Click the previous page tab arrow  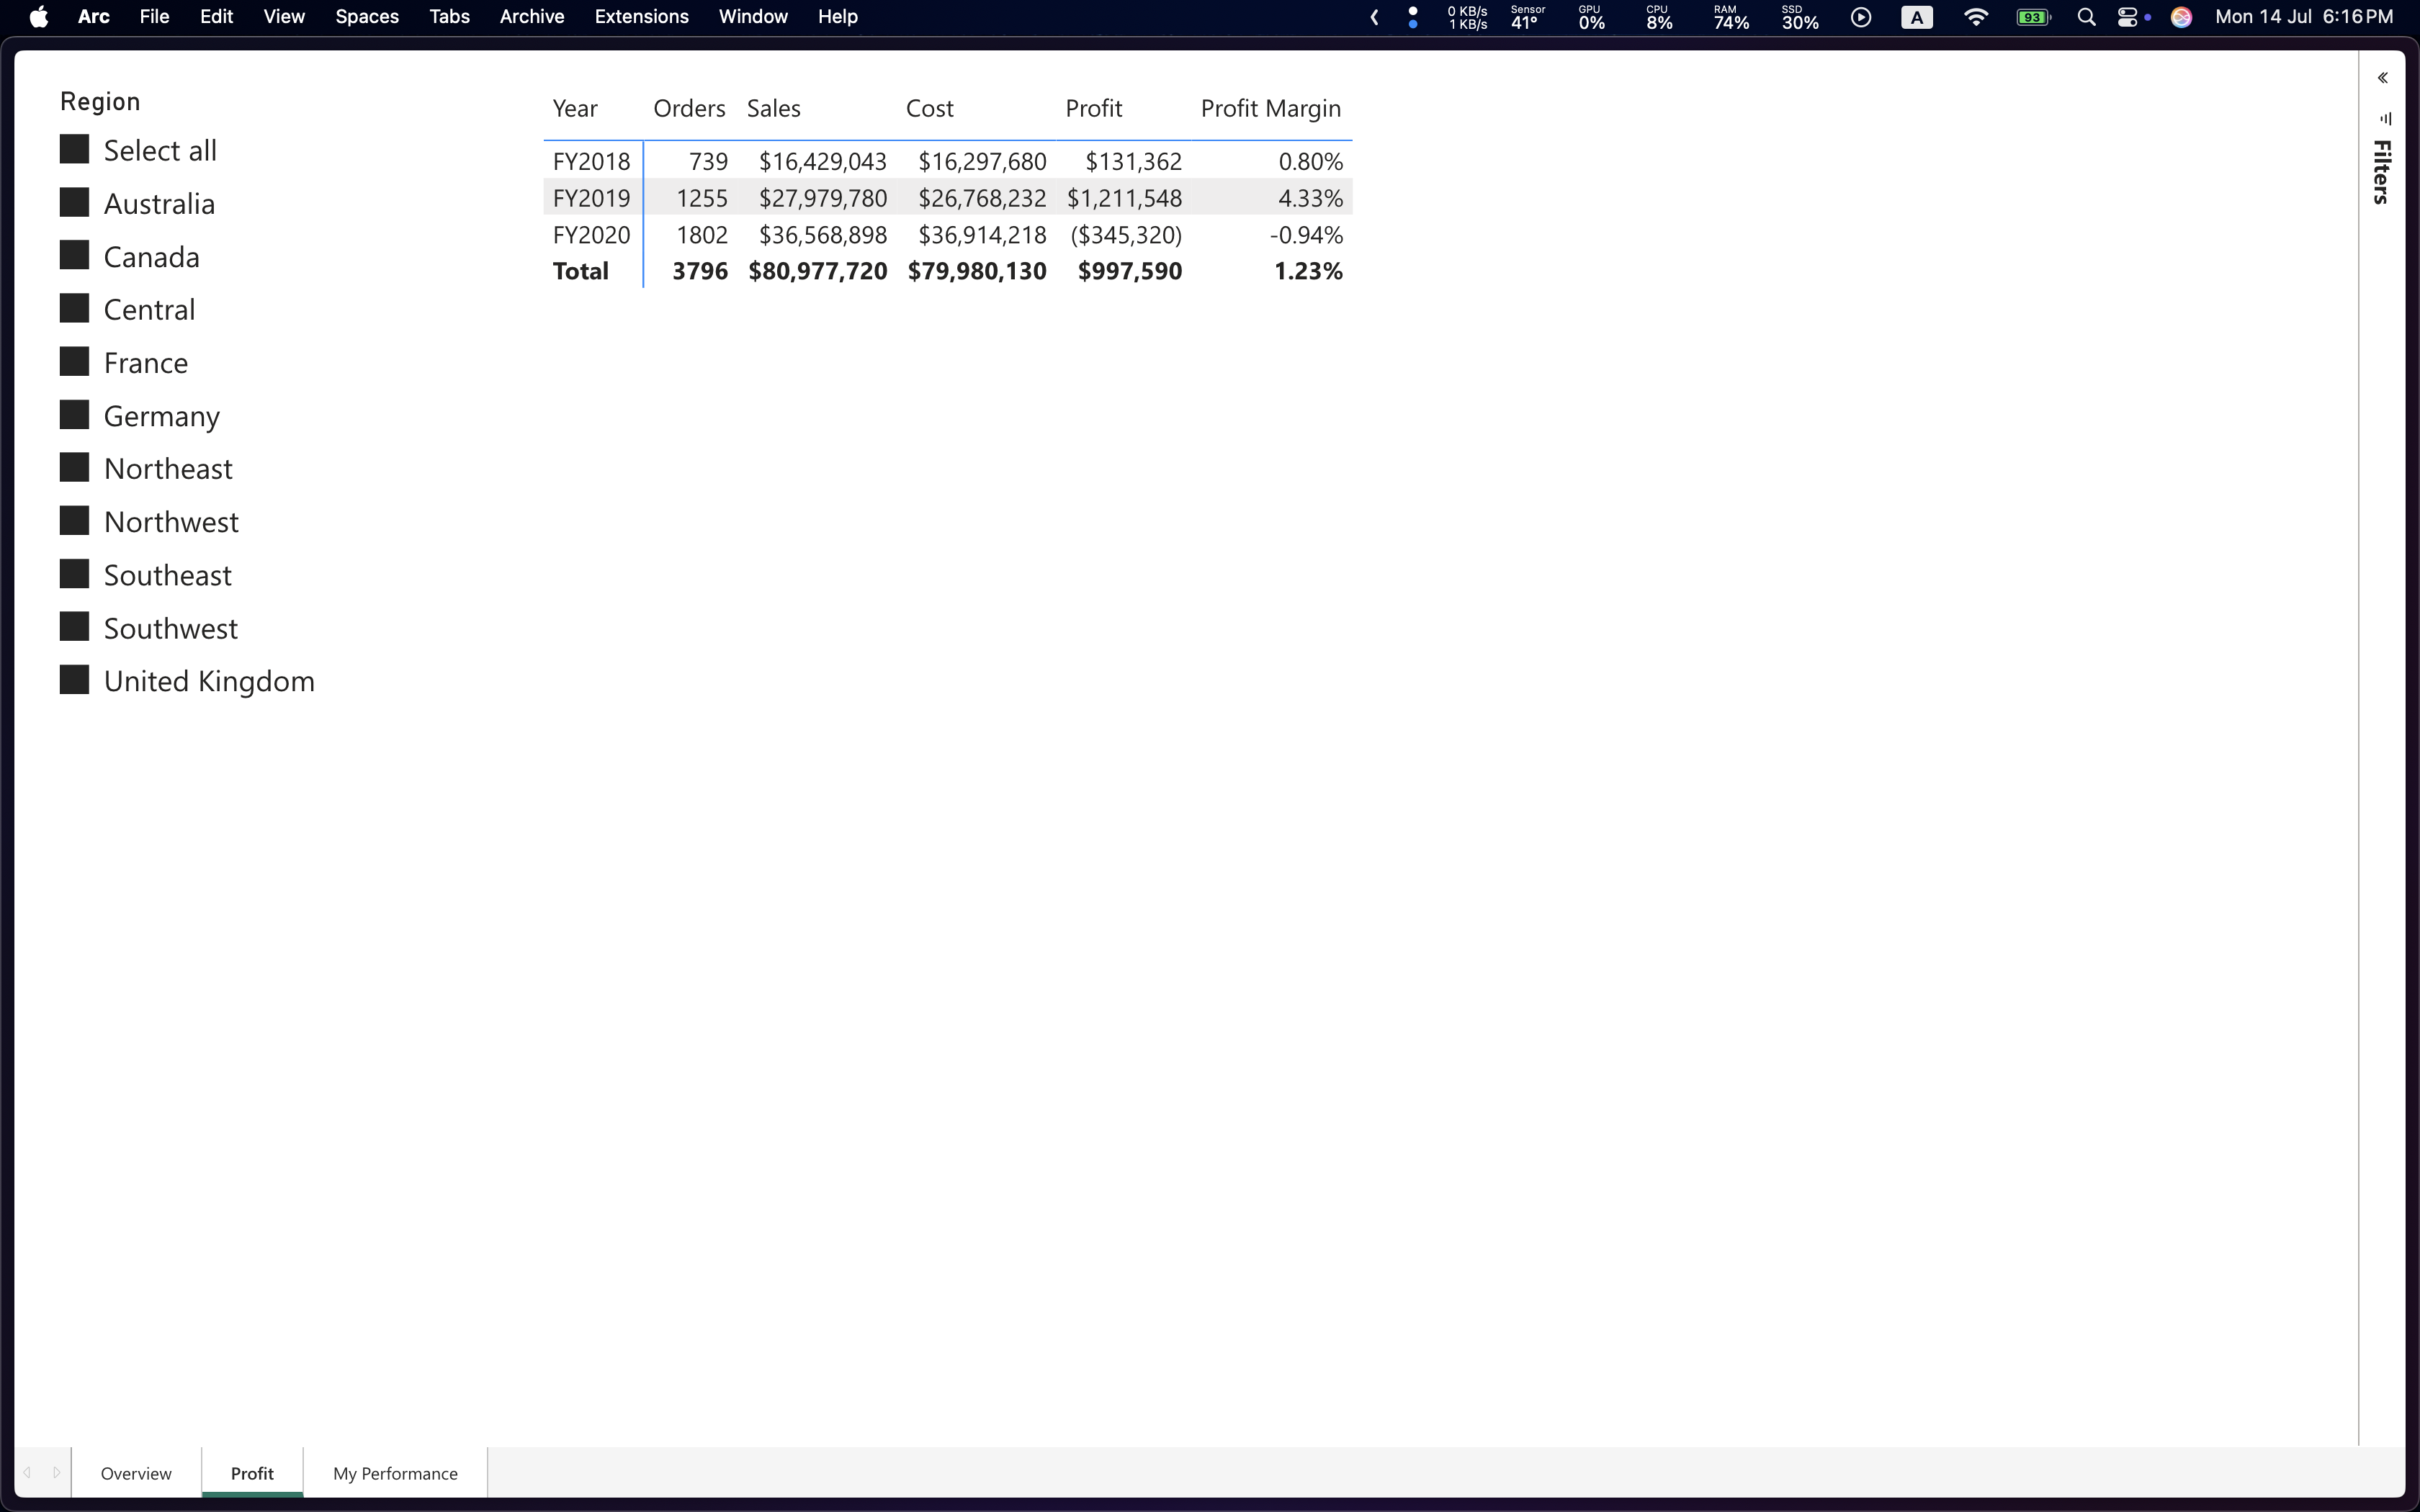coord(27,1472)
